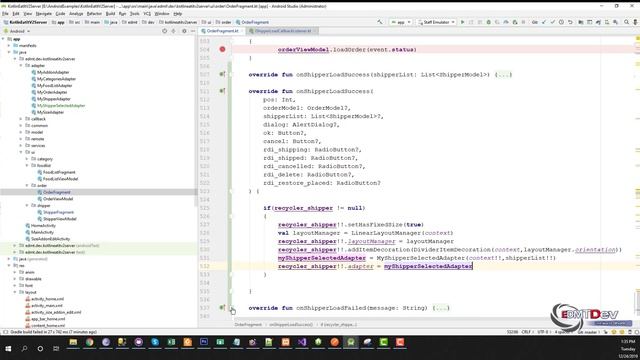
Task: Open Excel from the taskbar
Action: point(171,342)
